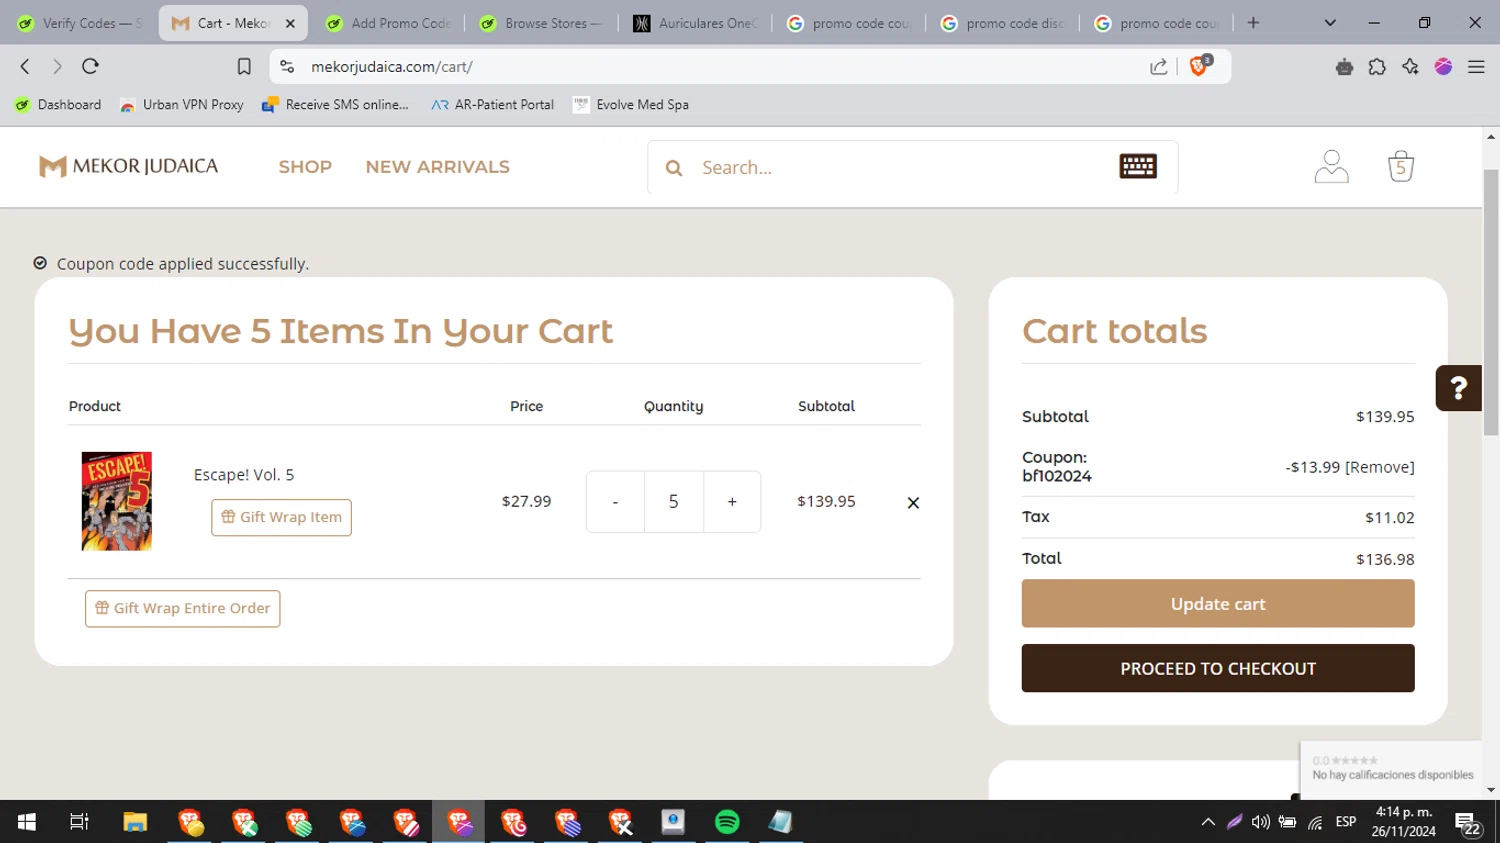Image resolution: width=1500 pixels, height=843 pixels.
Task: Open Spotify from the taskbar
Action: 727,822
